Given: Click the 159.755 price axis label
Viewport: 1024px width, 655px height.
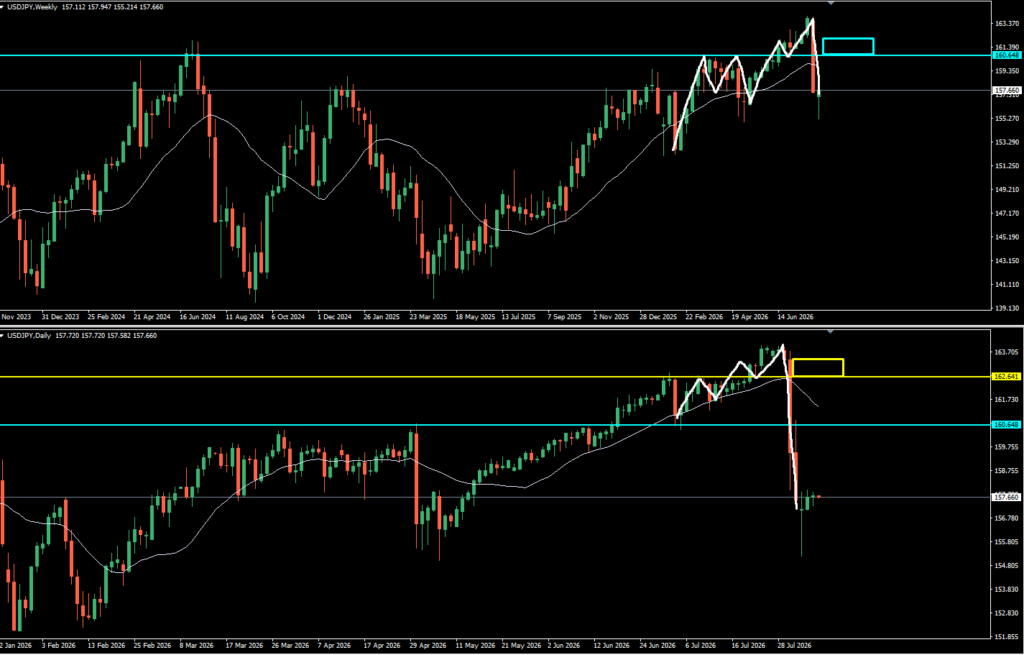Looking at the screenshot, I should [x=1006, y=447].
